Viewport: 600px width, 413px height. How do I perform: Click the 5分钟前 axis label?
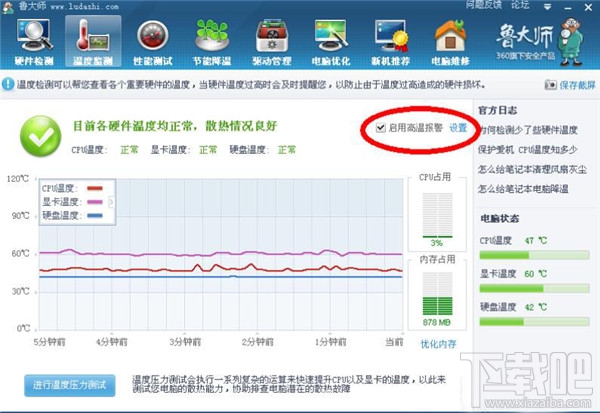[49, 342]
